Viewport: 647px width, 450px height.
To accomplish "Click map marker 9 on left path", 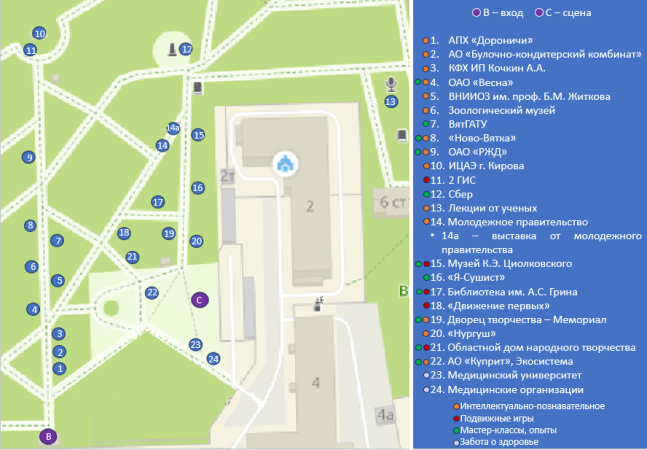I will [x=28, y=157].
